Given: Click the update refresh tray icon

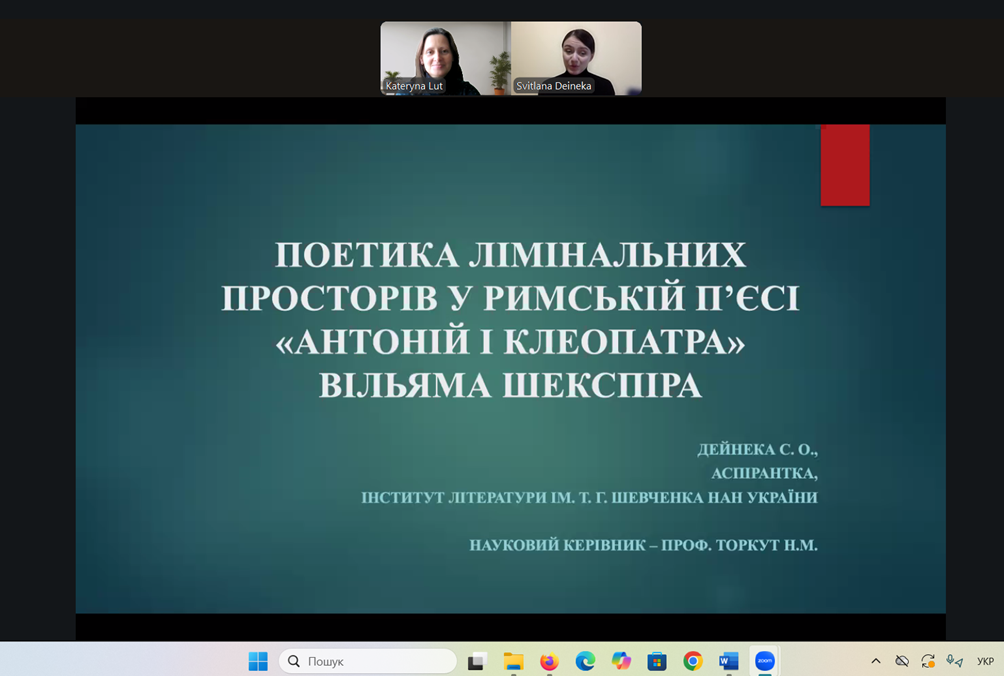Looking at the screenshot, I should (928, 661).
